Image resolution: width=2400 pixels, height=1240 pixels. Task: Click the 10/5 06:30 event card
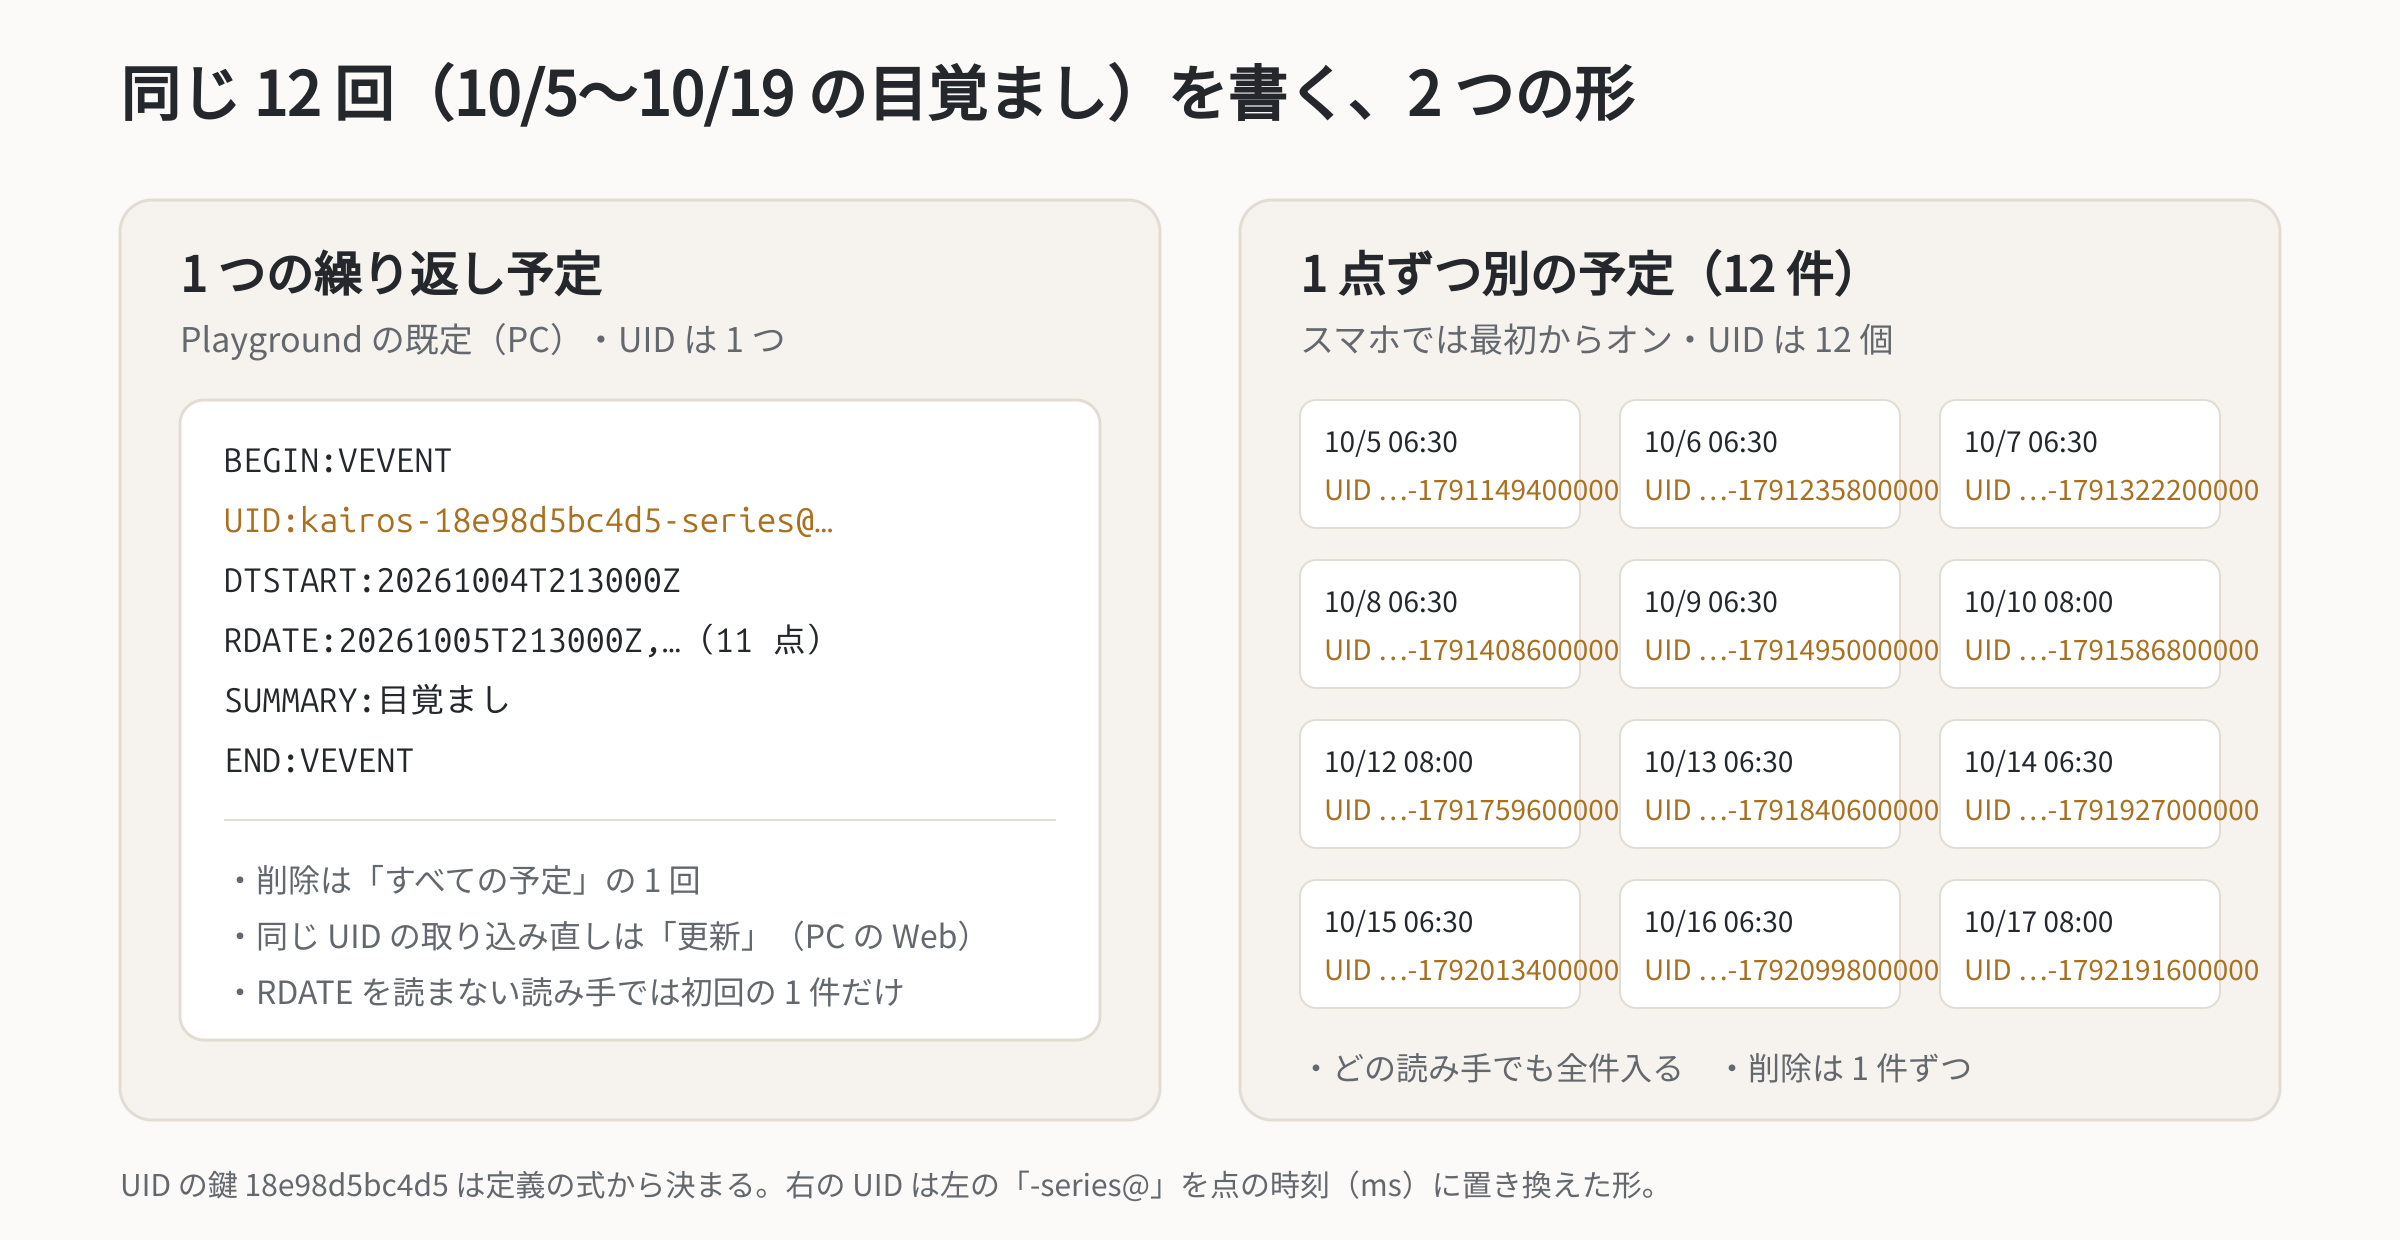pyautogui.click(x=1440, y=464)
